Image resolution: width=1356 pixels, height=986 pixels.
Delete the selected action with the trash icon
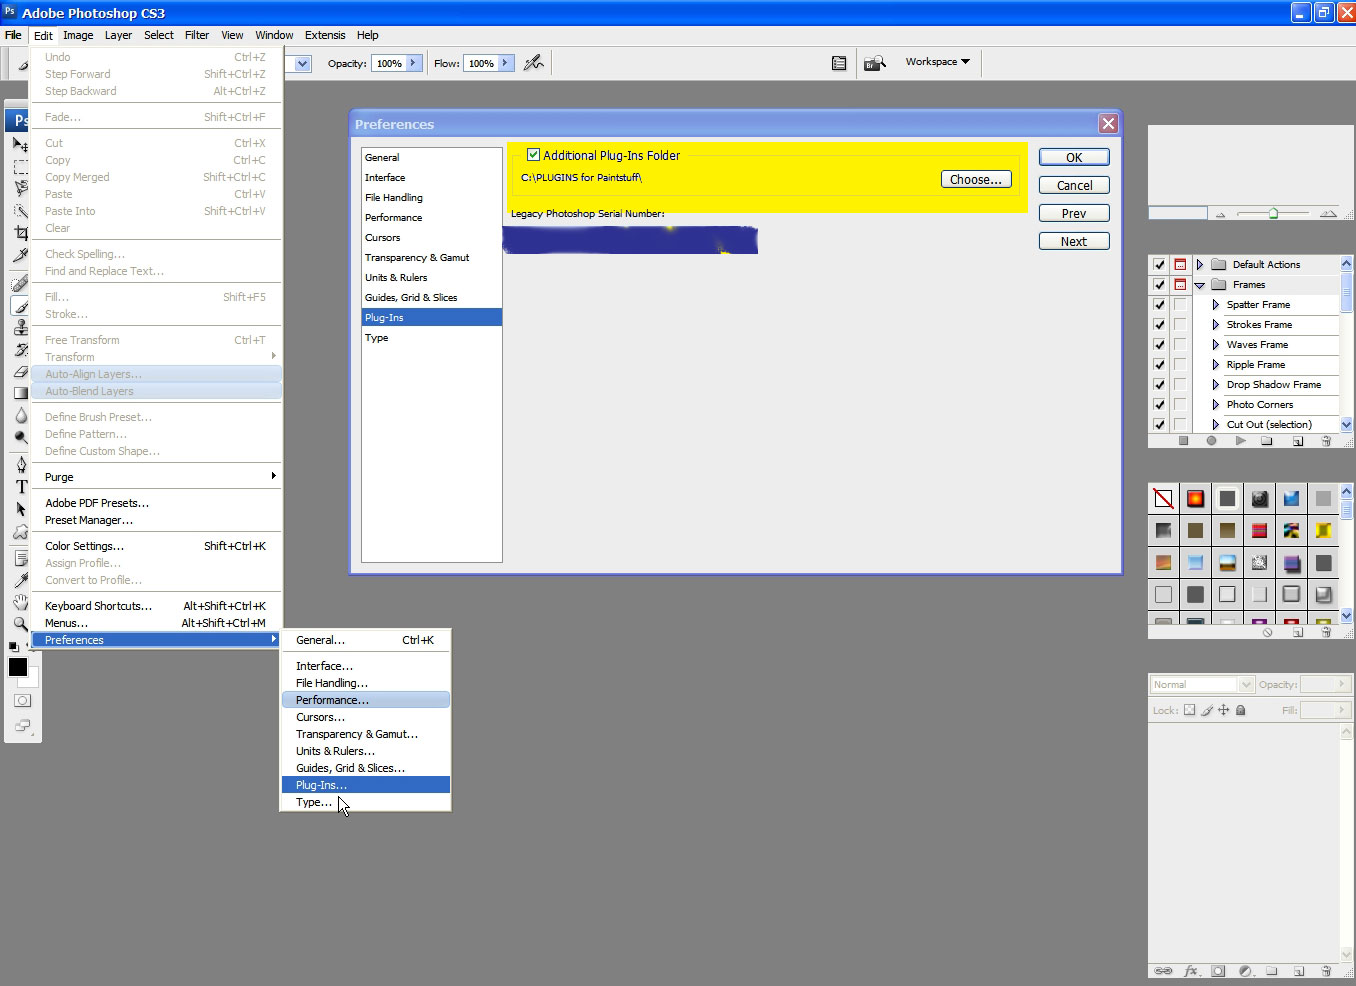click(x=1326, y=440)
